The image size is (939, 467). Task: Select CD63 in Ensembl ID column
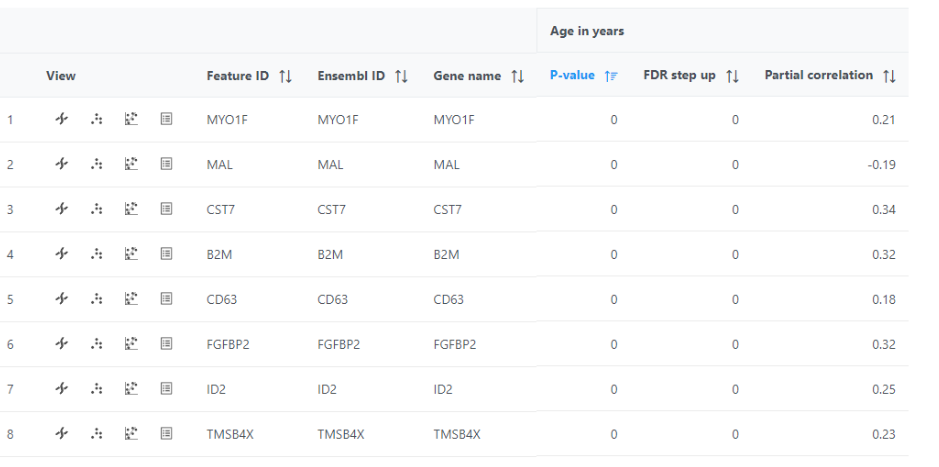click(332, 299)
